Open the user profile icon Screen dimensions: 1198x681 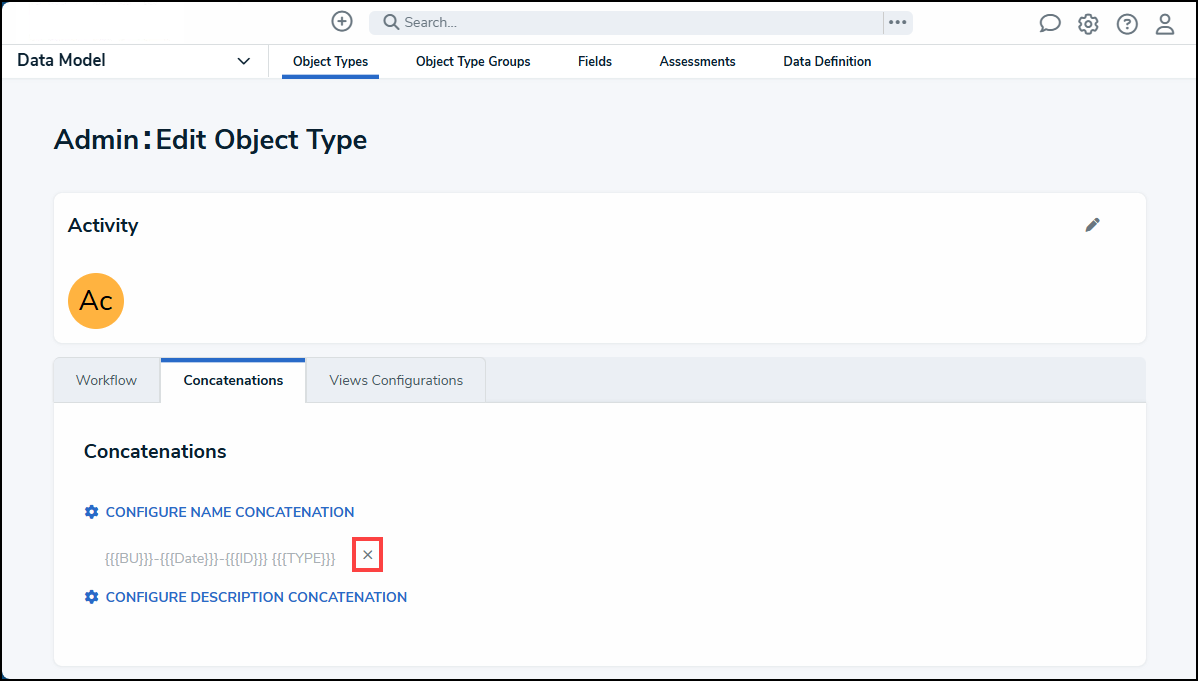[x=1165, y=24]
